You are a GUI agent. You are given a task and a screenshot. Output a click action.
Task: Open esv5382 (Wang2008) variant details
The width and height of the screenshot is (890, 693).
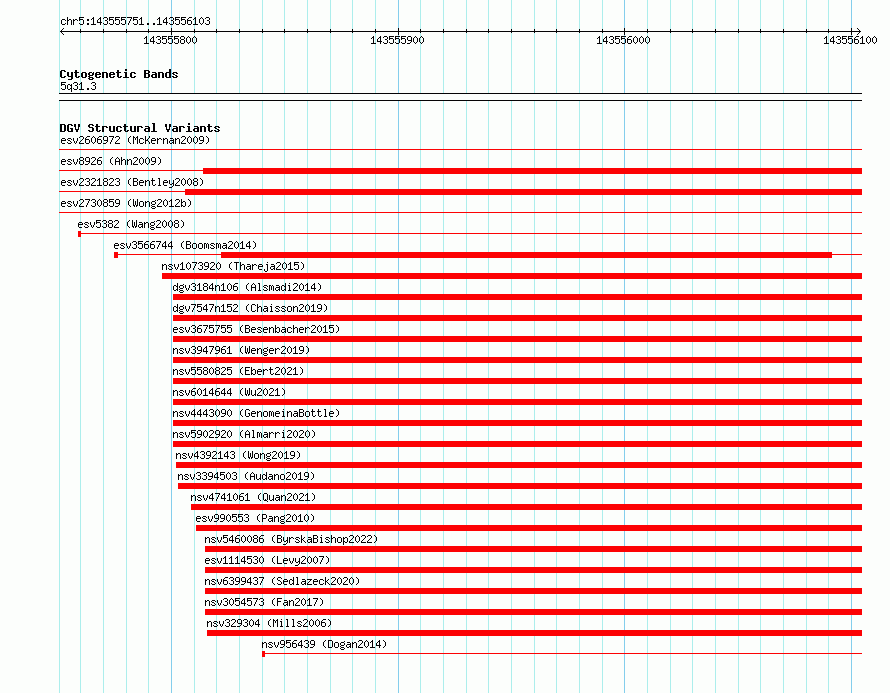(x=131, y=224)
